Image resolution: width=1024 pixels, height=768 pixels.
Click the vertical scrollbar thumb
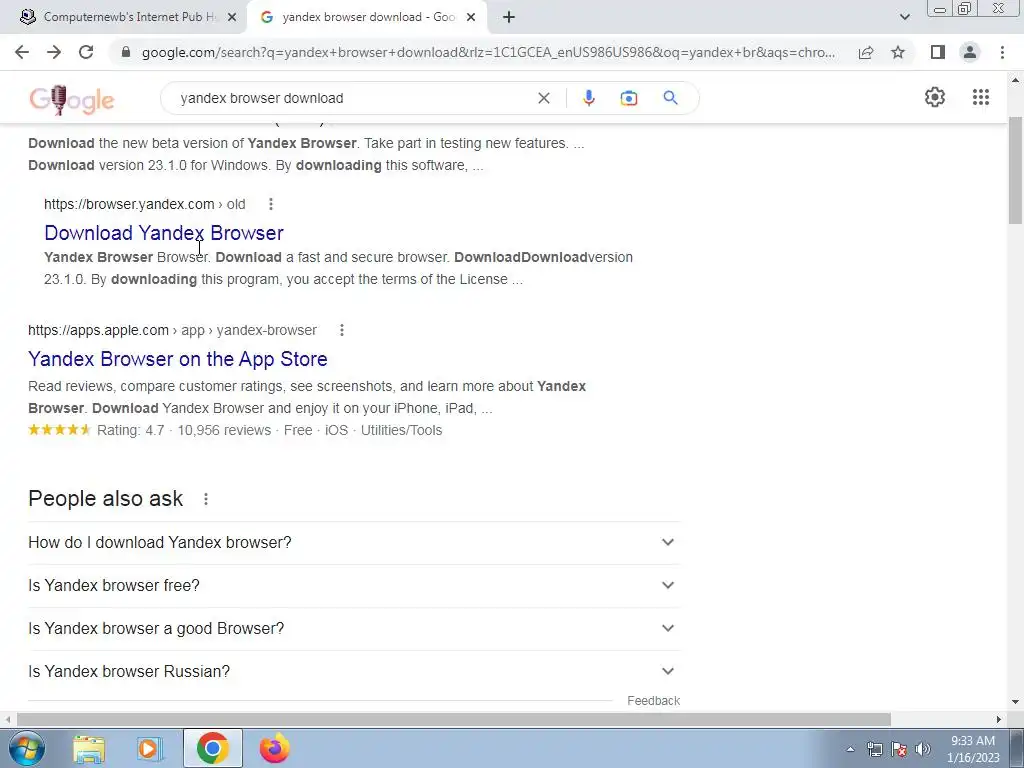(x=1016, y=171)
